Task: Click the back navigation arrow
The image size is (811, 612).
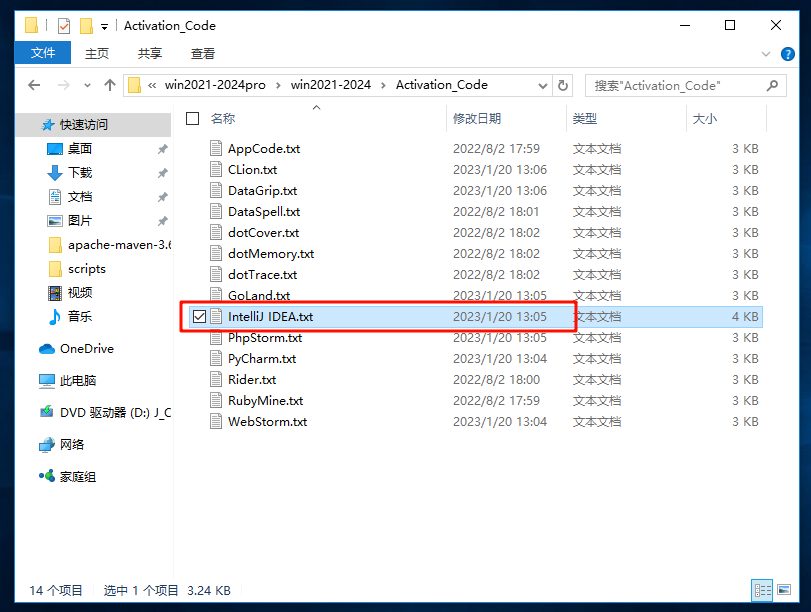Action: coord(34,85)
